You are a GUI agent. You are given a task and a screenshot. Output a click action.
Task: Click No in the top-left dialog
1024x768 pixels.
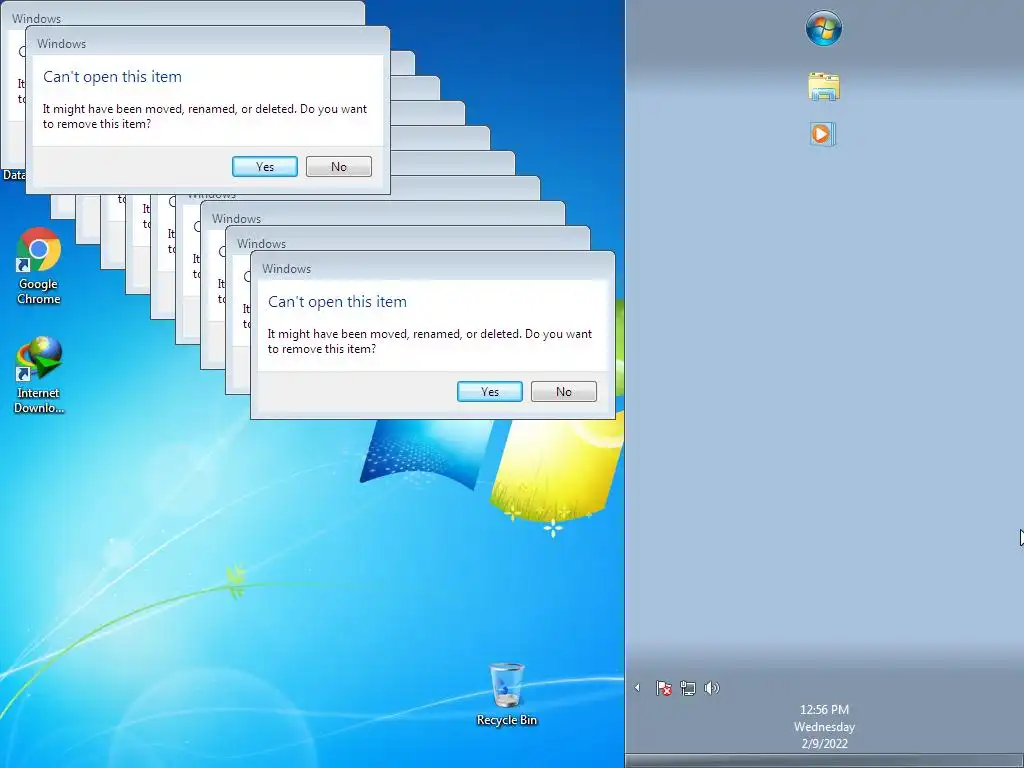tap(339, 167)
